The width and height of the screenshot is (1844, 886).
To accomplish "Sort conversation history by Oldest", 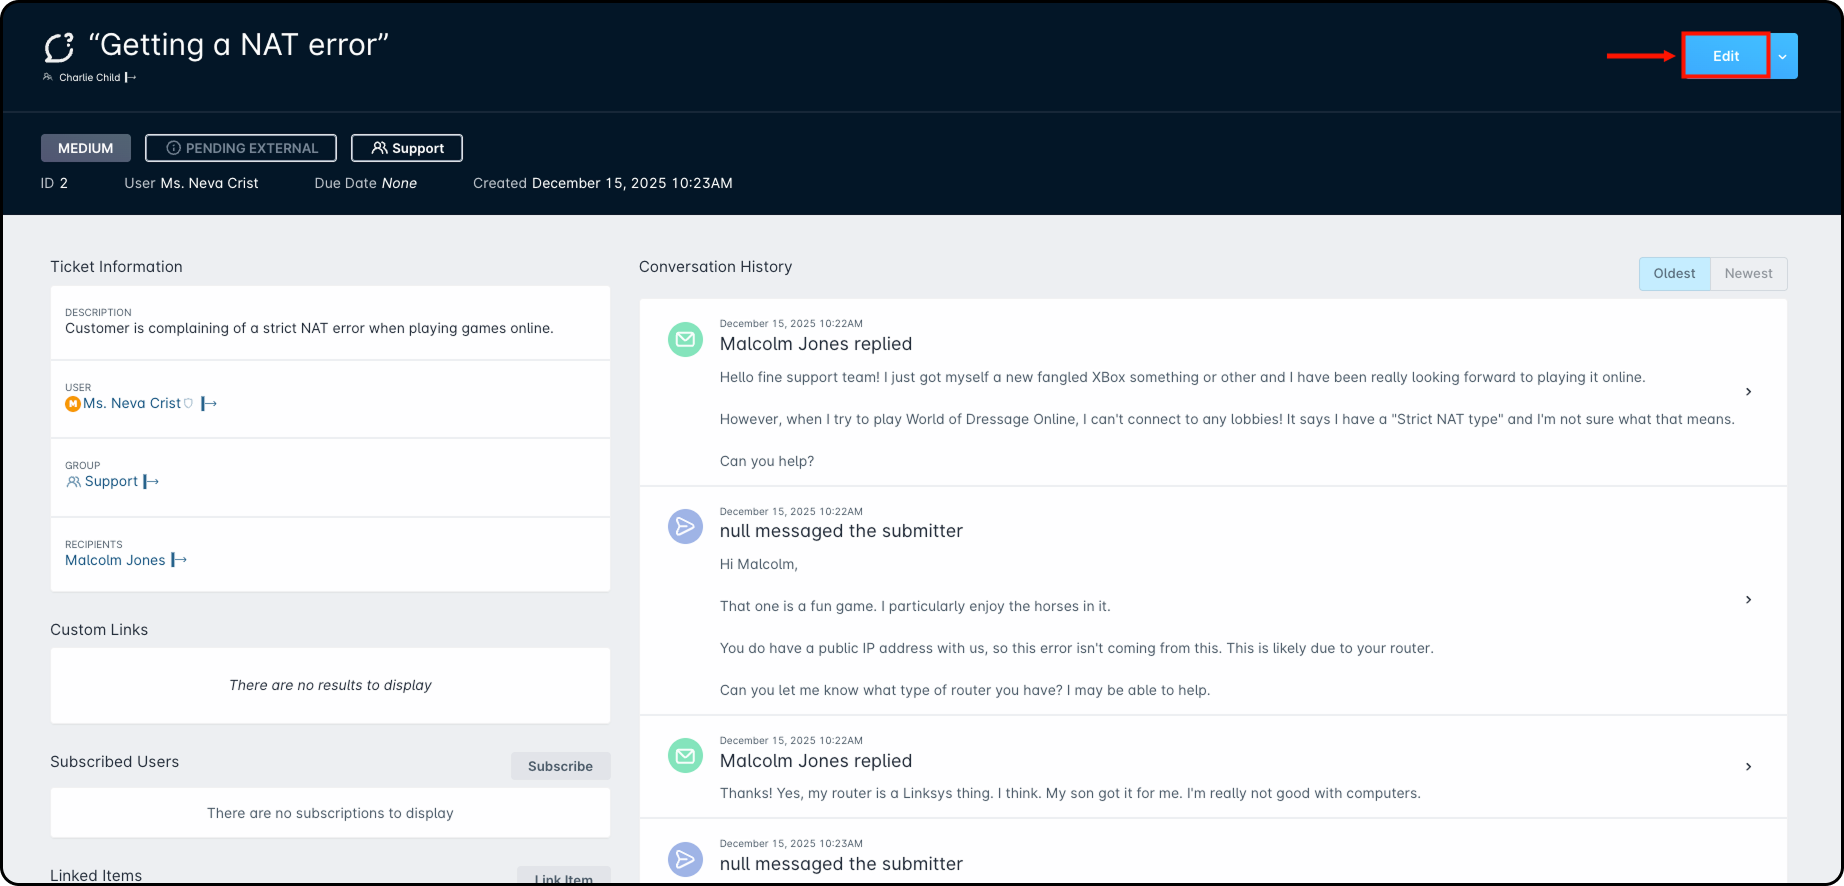I will point(1674,274).
